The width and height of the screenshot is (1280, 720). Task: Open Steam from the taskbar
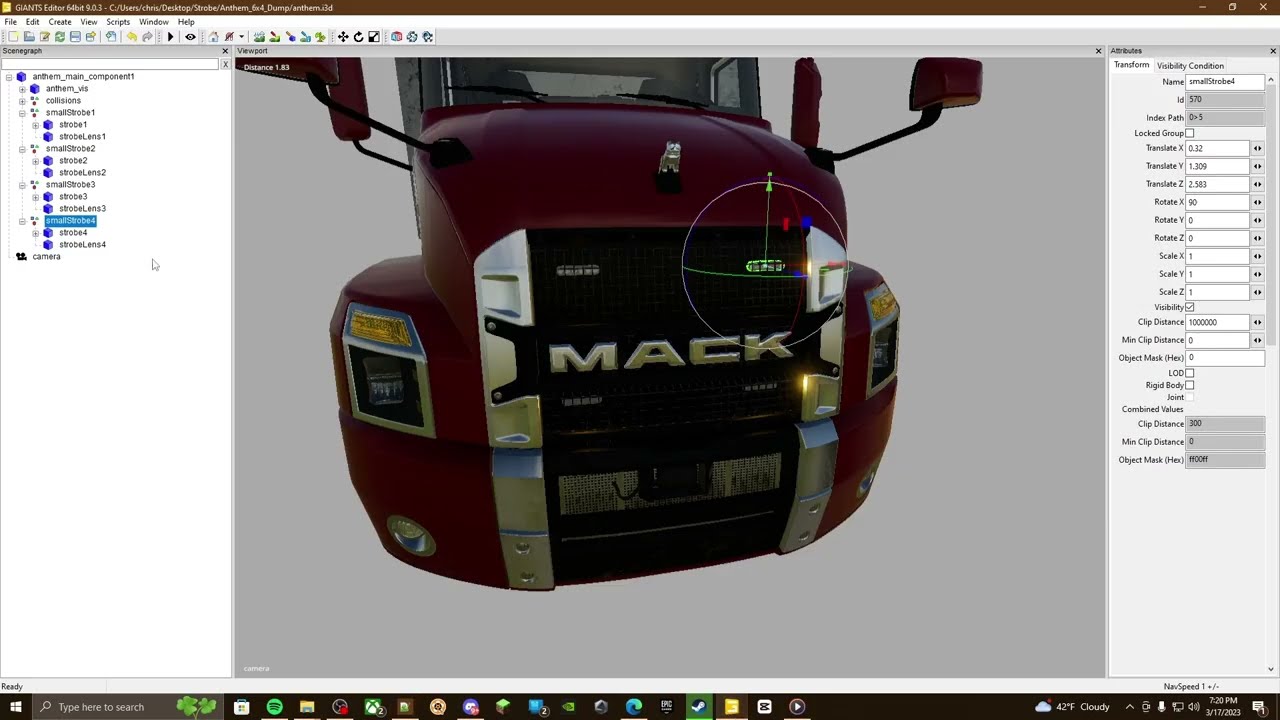pos(699,707)
